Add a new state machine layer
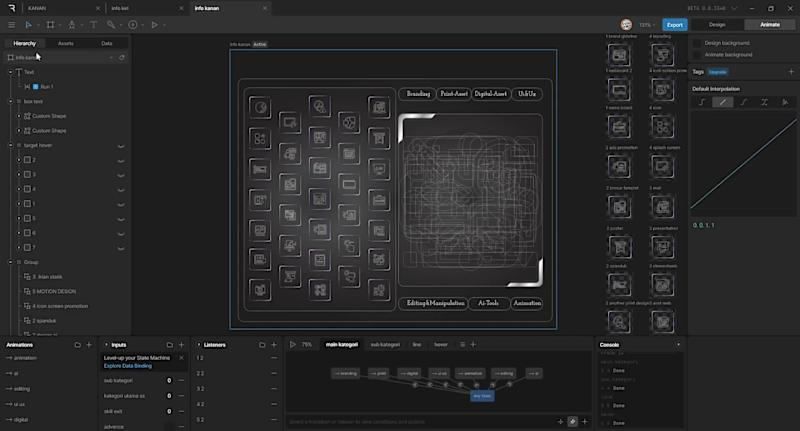 pyautogui.click(x=473, y=344)
